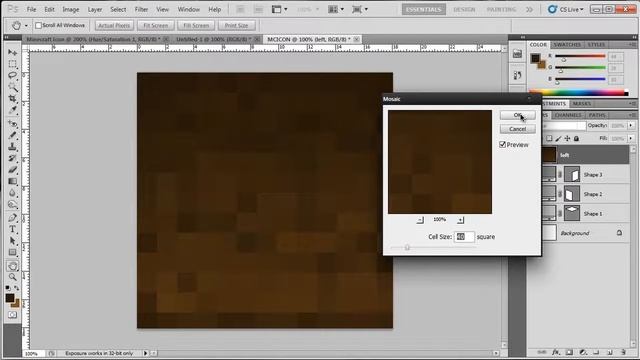Switch to the Masks tab
Screen dimensions: 640x360
click(x=582, y=104)
